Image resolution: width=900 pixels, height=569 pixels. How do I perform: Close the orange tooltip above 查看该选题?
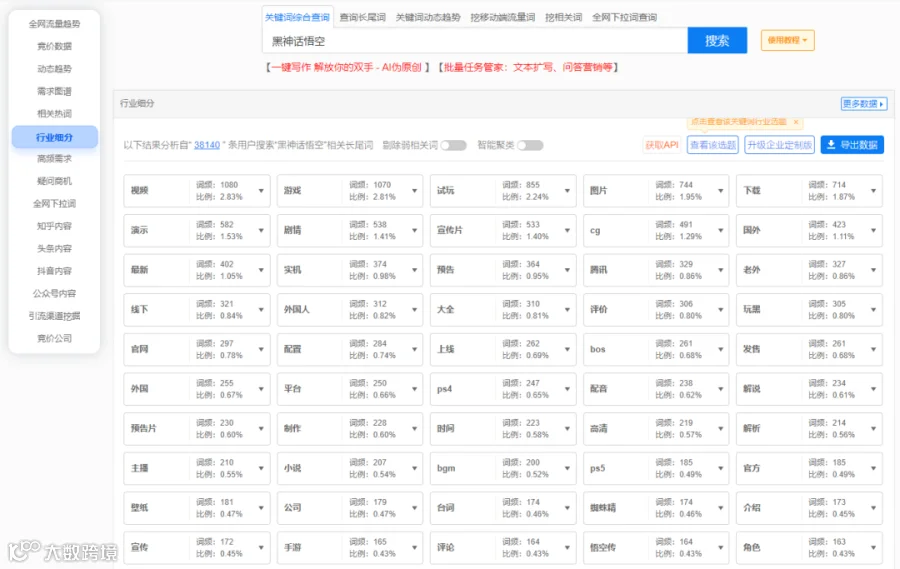[x=796, y=122]
